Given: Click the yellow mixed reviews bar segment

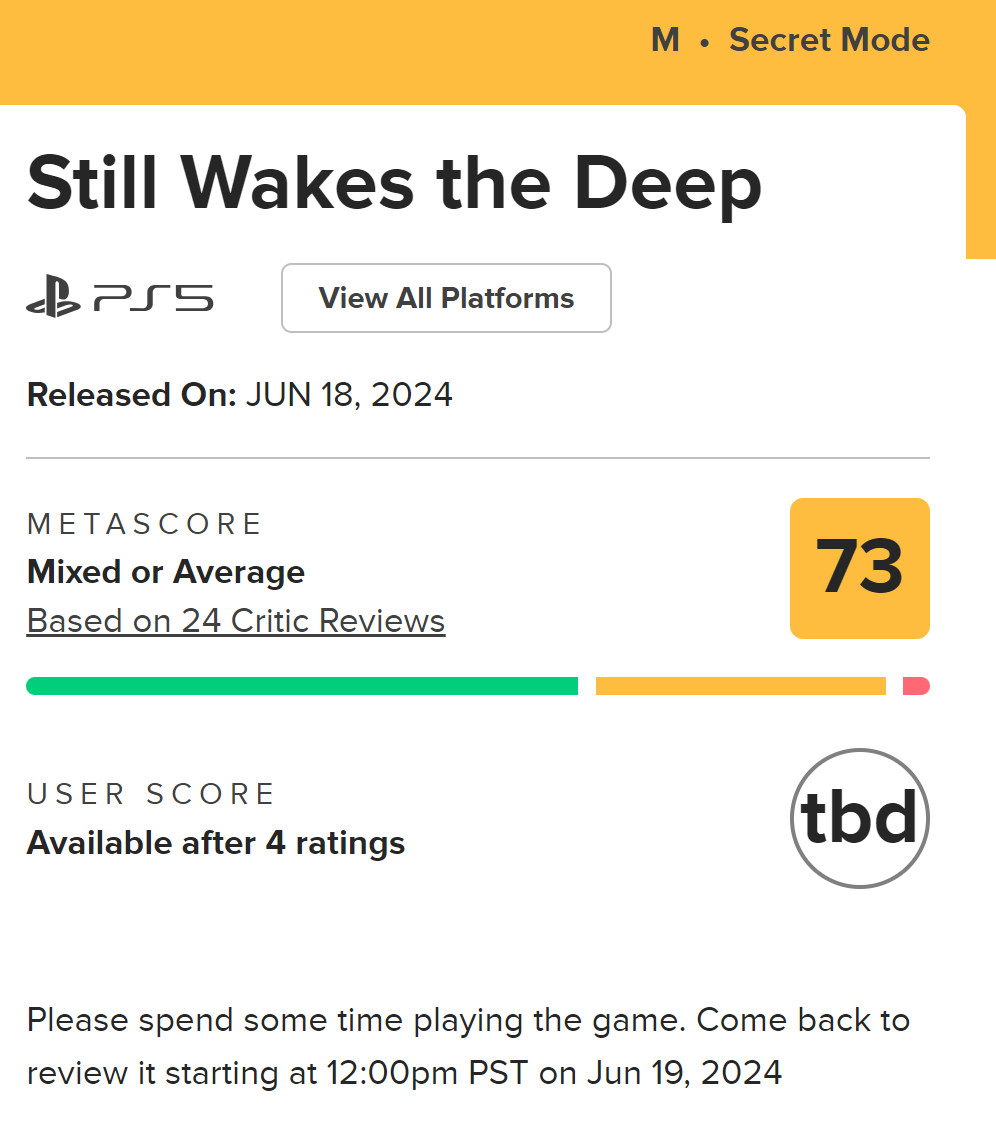Looking at the screenshot, I should click(740, 685).
